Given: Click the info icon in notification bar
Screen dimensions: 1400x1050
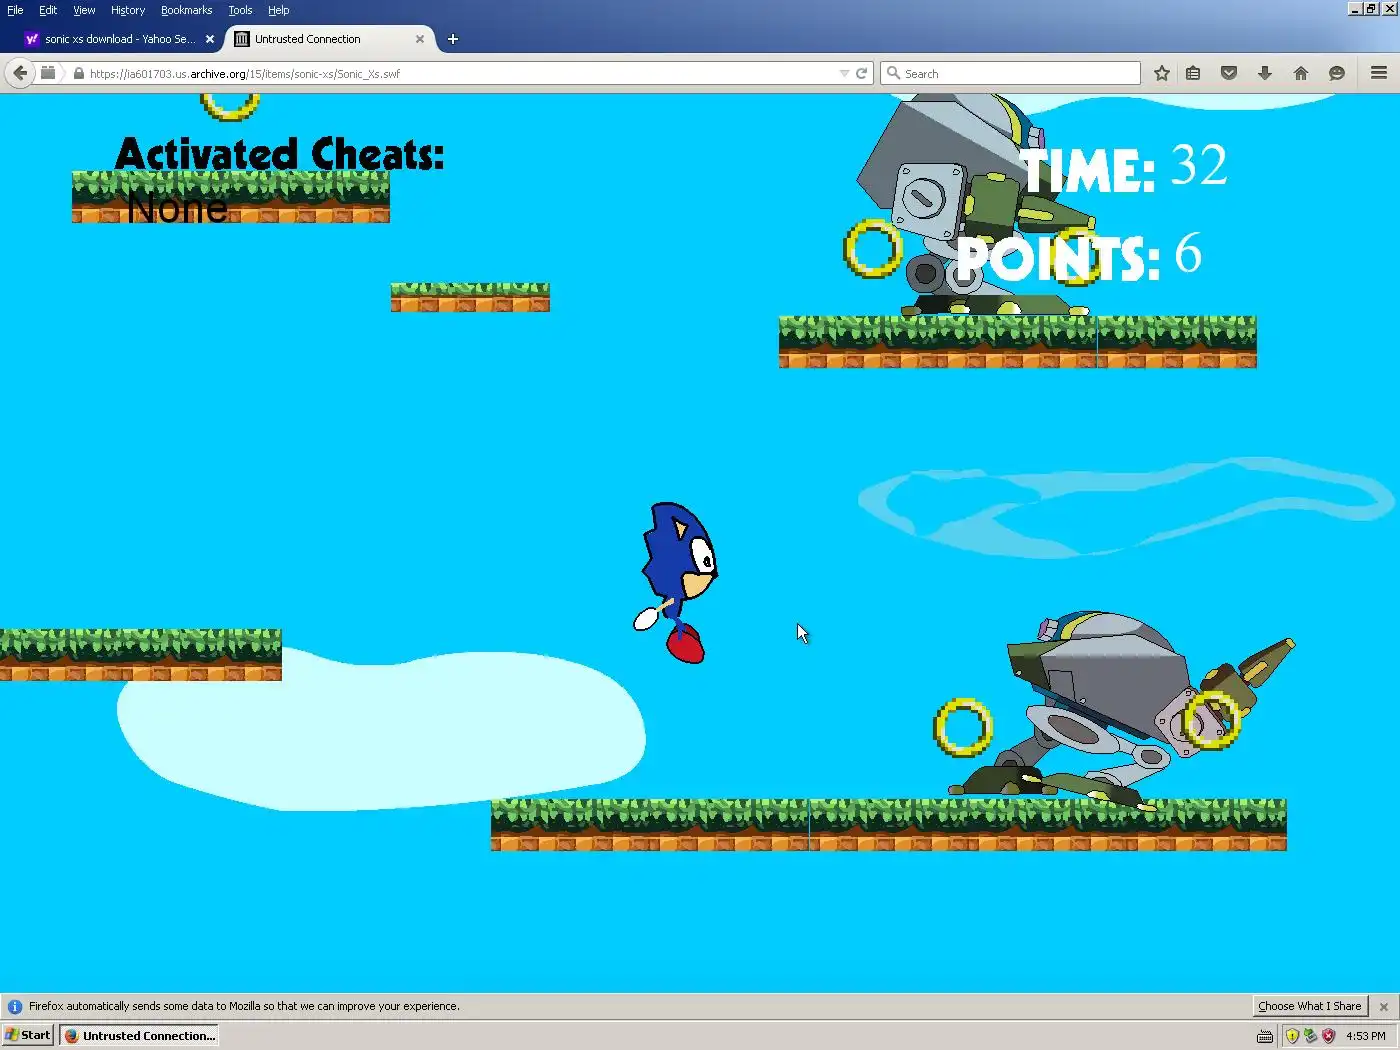Looking at the screenshot, I should point(15,1006).
